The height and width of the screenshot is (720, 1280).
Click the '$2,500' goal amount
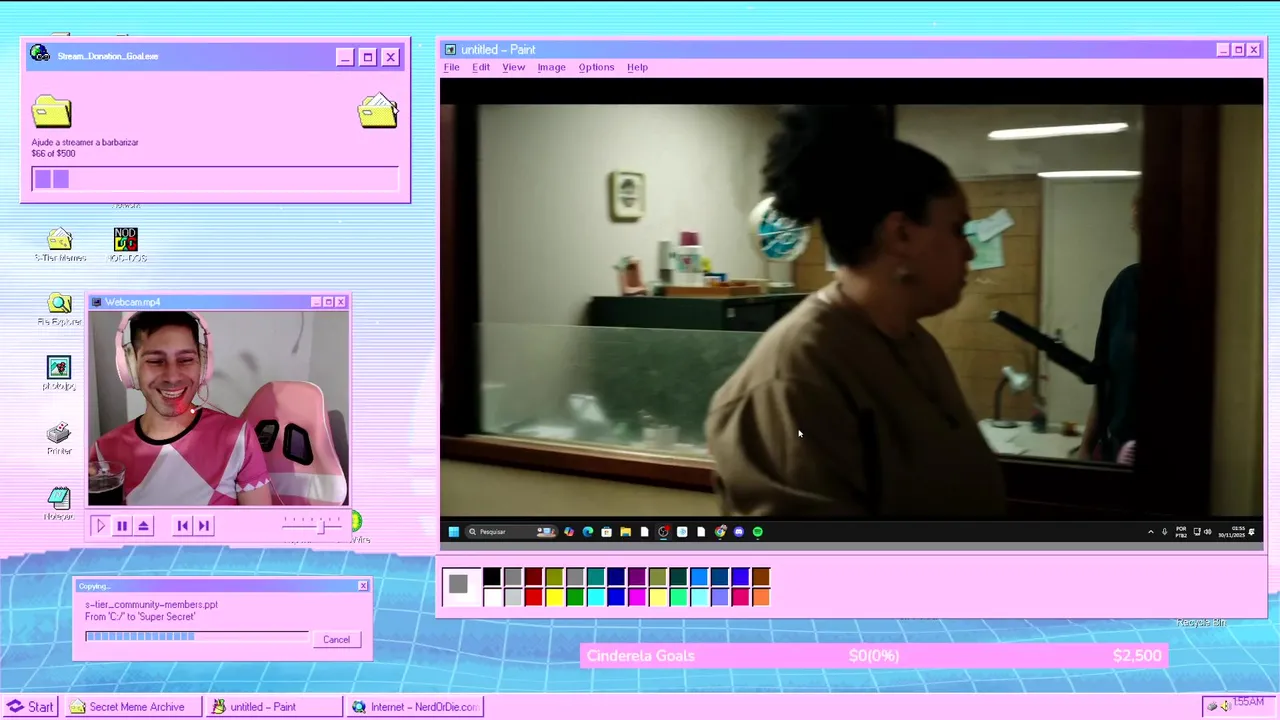tap(1137, 656)
